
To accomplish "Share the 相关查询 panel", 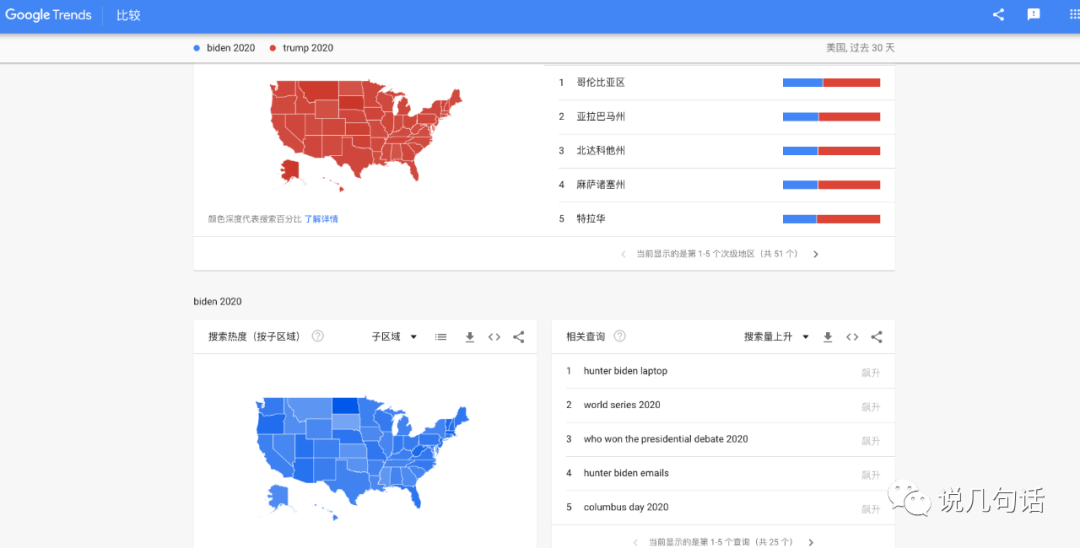I will 877,337.
